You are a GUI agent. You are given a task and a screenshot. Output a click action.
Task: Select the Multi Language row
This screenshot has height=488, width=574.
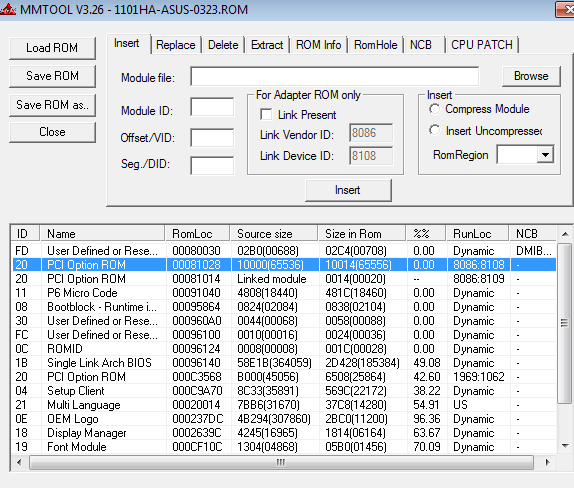[284, 405]
